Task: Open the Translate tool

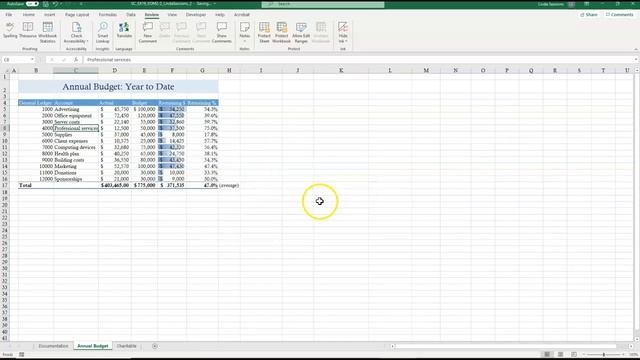Action: [124, 31]
